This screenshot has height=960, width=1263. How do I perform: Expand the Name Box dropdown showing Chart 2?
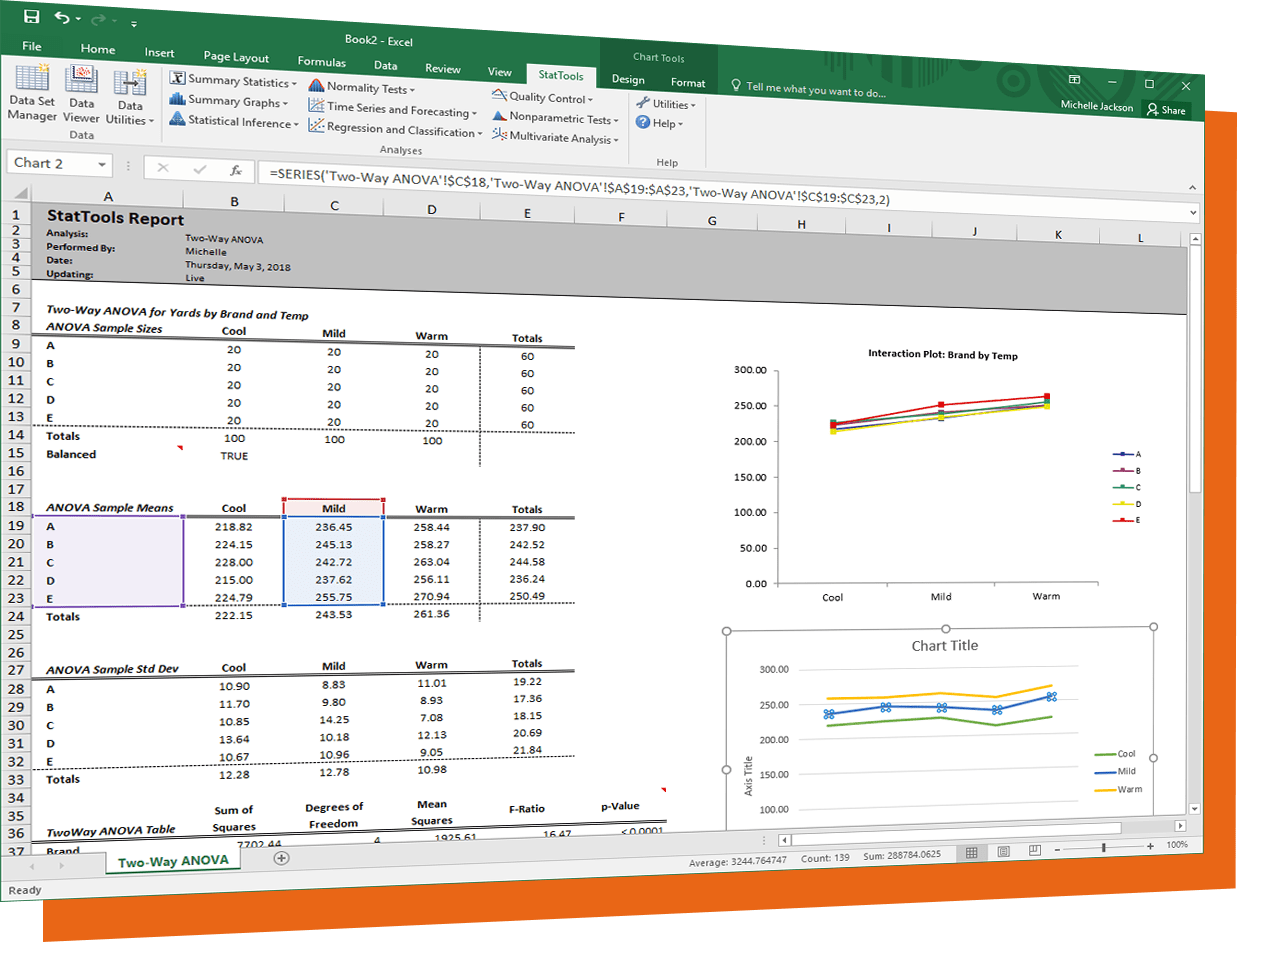102,164
